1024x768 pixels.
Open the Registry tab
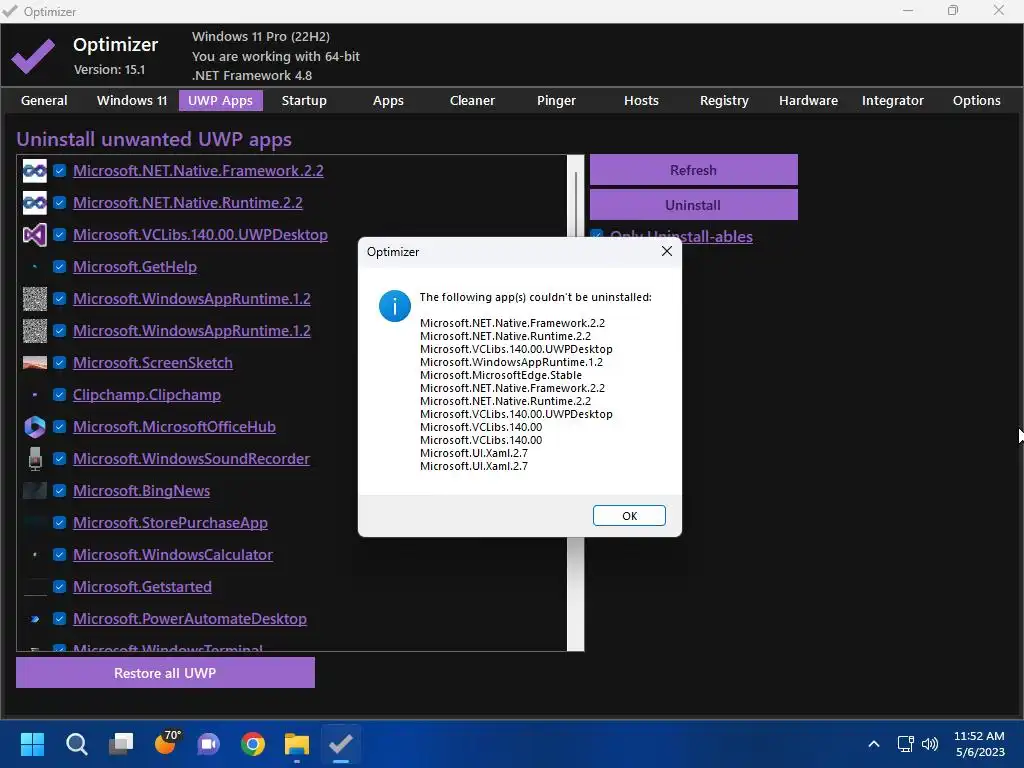click(724, 101)
